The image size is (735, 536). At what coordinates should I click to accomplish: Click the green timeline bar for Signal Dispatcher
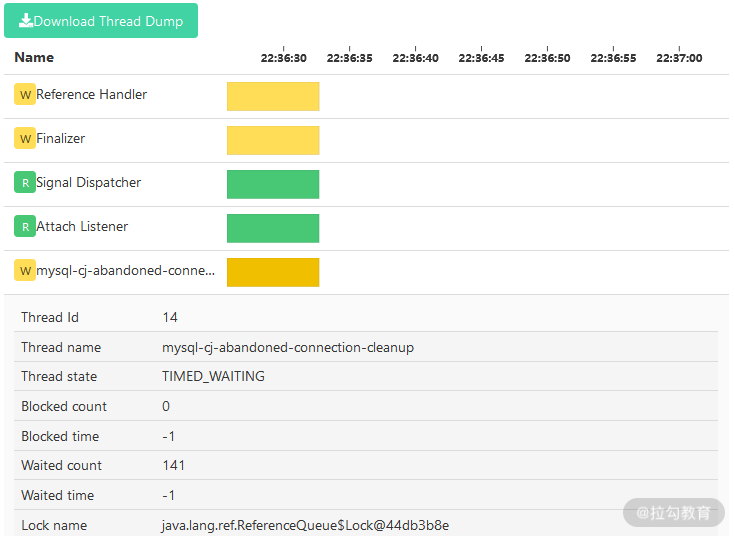click(x=273, y=184)
